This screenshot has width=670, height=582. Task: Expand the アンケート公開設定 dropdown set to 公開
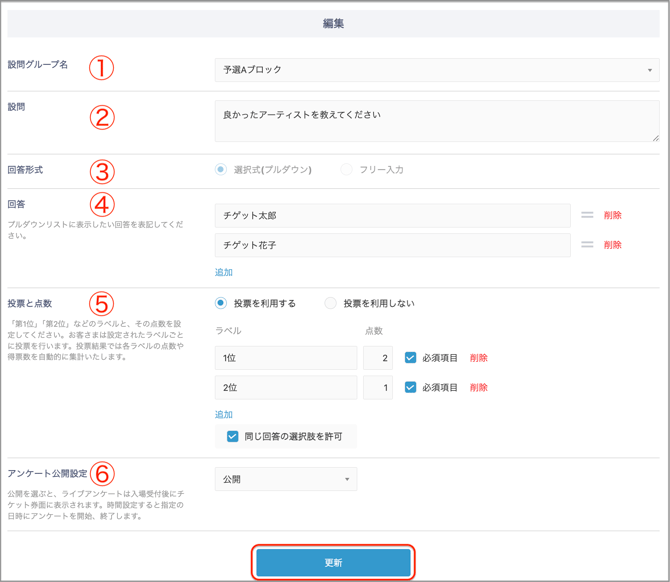286,479
